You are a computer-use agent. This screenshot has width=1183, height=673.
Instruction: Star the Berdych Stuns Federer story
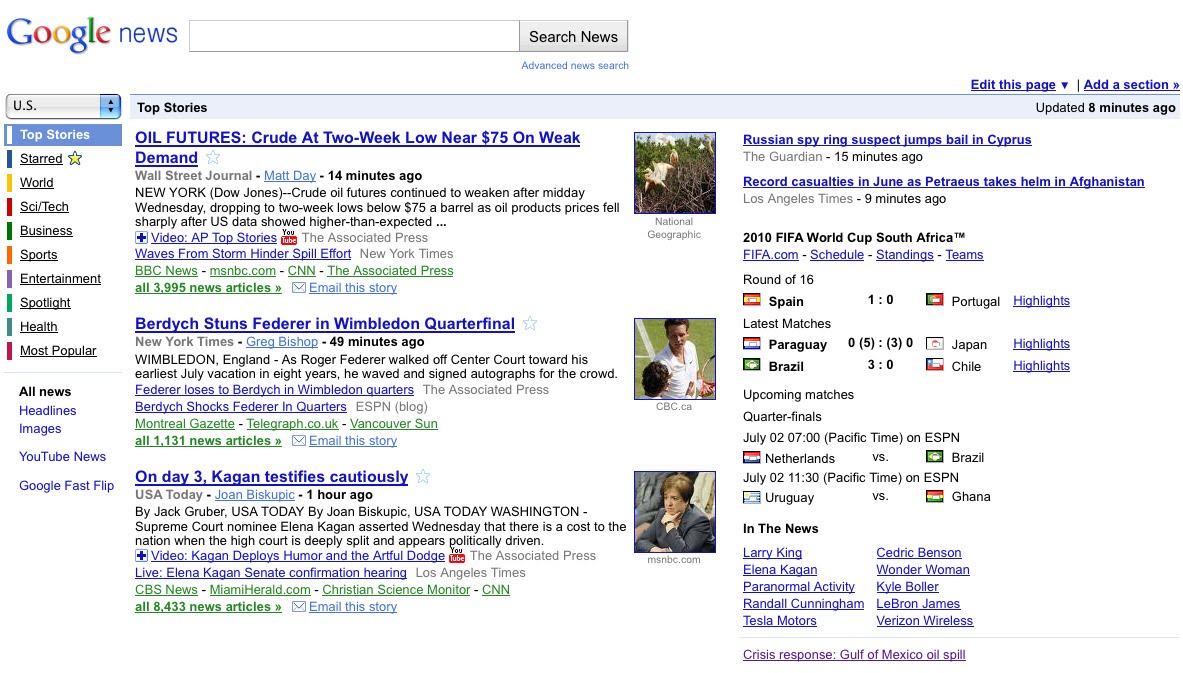point(530,324)
